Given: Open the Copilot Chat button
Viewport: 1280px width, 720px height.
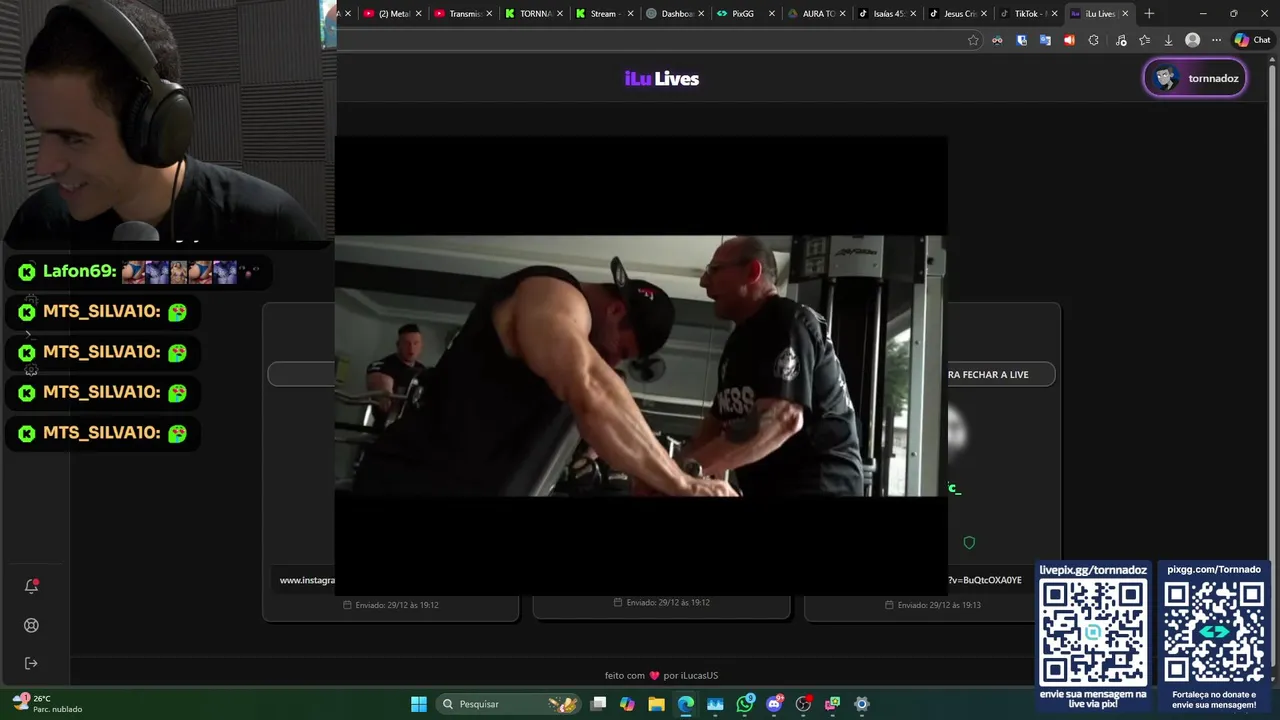Looking at the screenshot, I should coord(1252,40).
